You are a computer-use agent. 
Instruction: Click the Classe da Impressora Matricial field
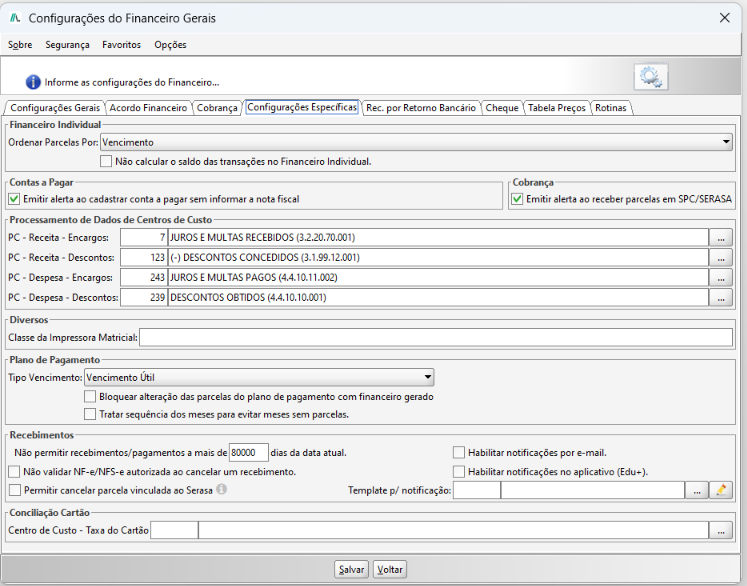pyautogui.click(x=436, y=337)
